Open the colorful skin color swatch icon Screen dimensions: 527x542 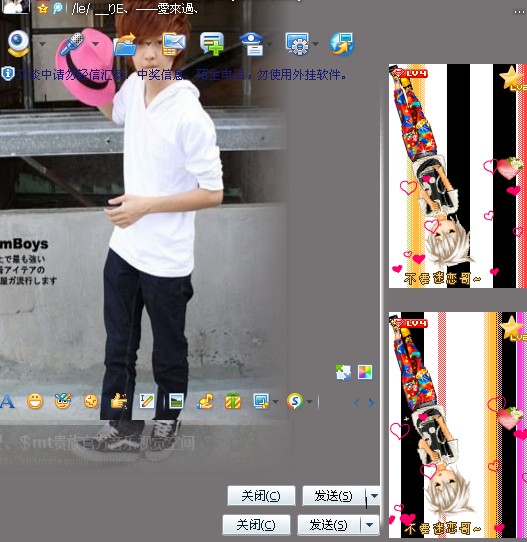point(365,372)
